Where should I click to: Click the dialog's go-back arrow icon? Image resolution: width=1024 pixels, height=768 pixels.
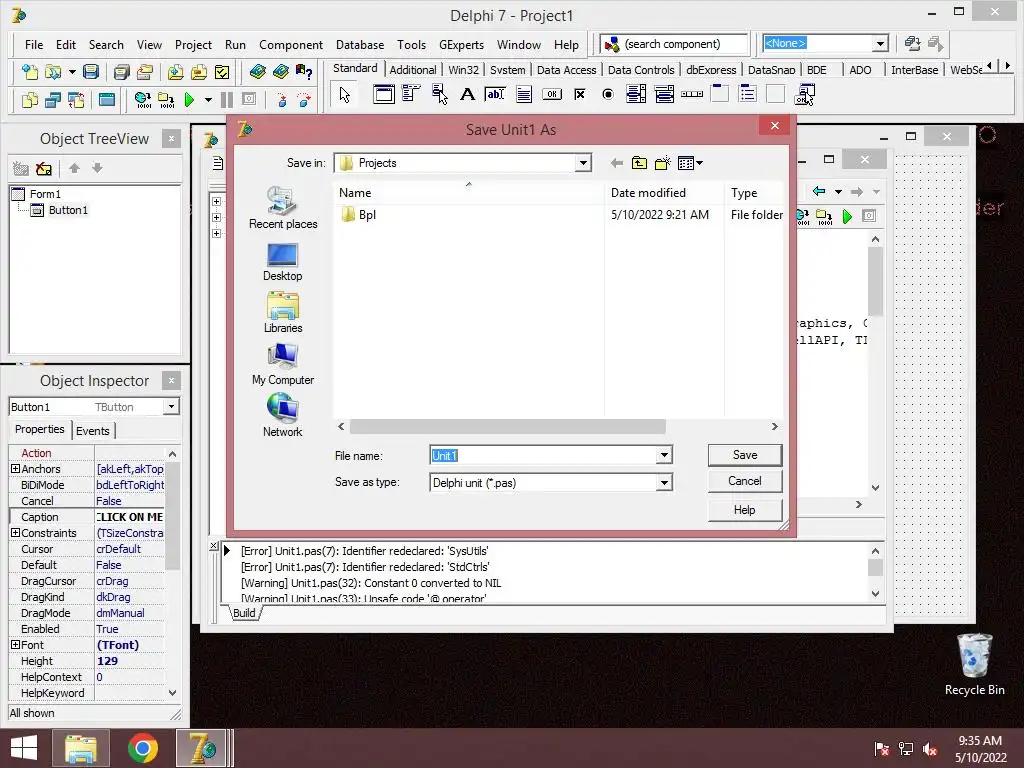coord(616,163)
